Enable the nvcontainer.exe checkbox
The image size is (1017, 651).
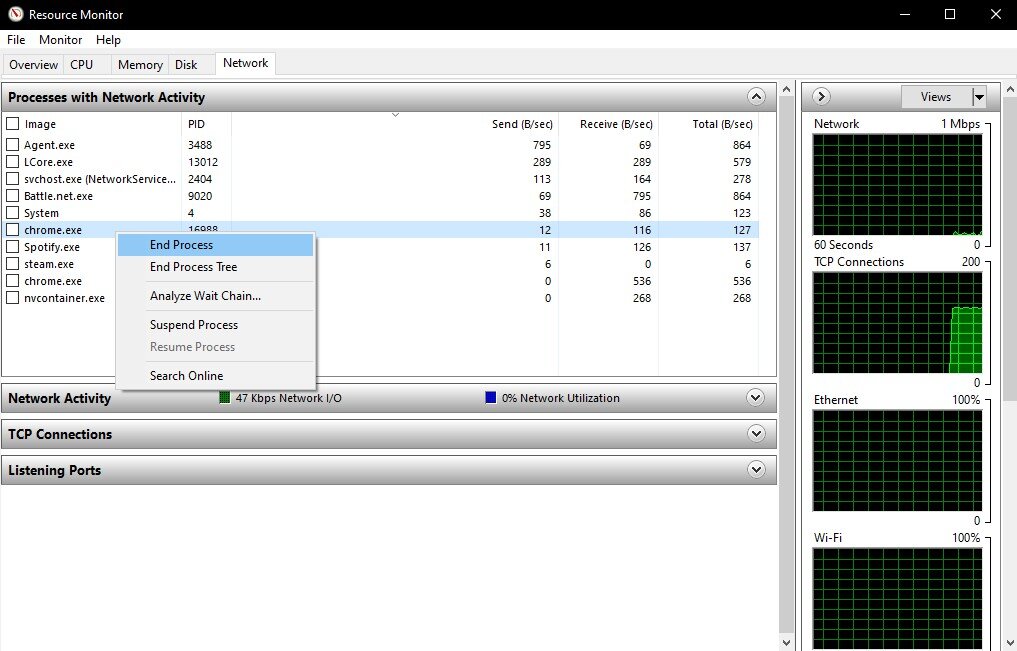coord(13,298)
